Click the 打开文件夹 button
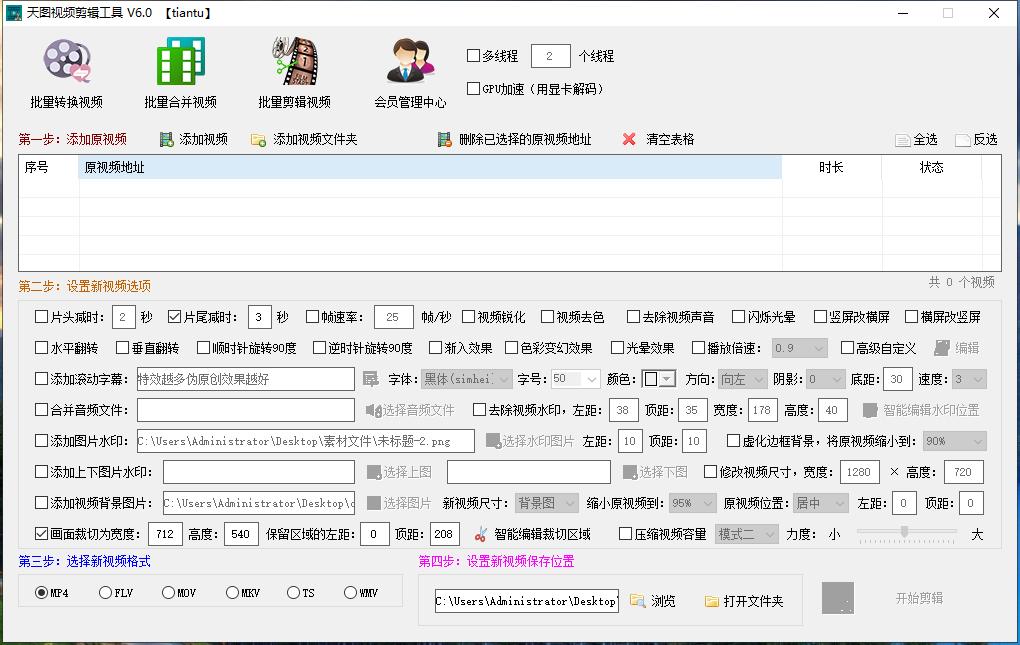This screenshot has height=645, width=1020. pyautogui.click(x=744, y=601)
